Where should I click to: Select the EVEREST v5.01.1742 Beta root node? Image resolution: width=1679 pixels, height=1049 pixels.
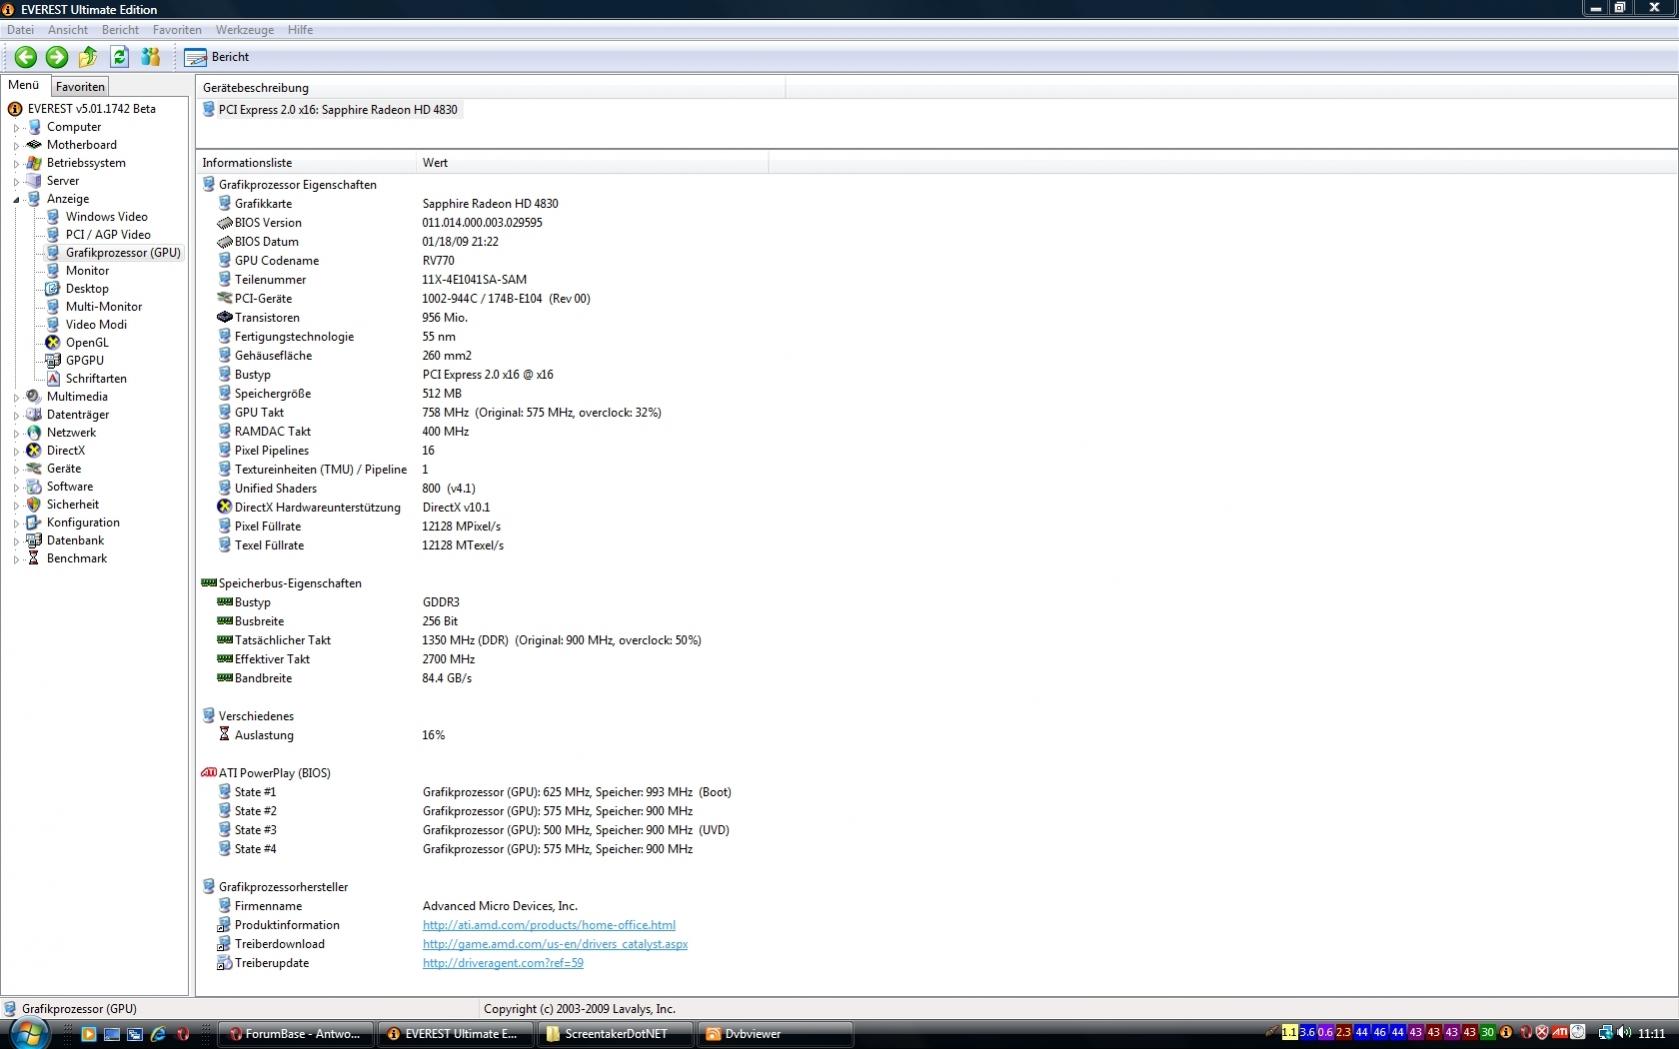(x=91, y=109)
